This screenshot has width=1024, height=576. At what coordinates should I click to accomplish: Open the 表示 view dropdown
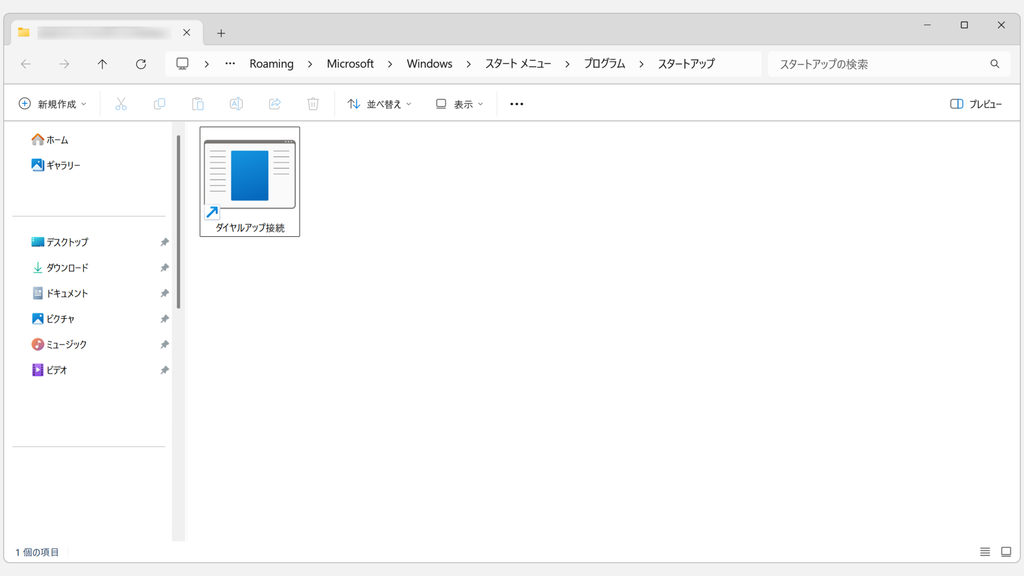pos(460,104)
